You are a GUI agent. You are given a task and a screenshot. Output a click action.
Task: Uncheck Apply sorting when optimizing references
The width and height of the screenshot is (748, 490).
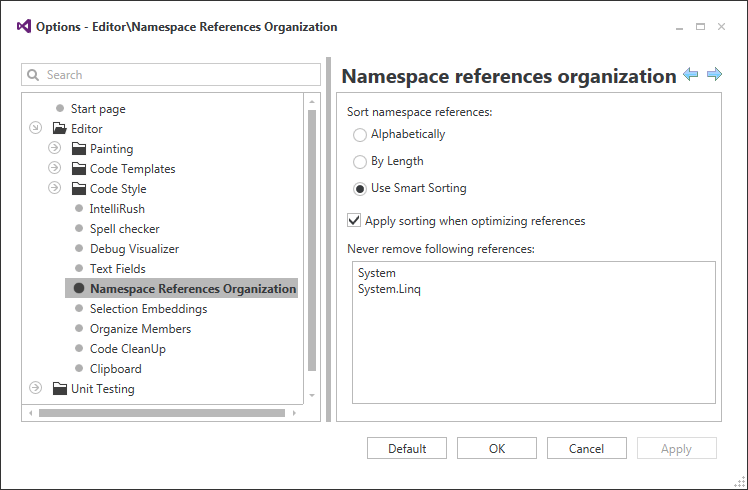pos(354,221)
